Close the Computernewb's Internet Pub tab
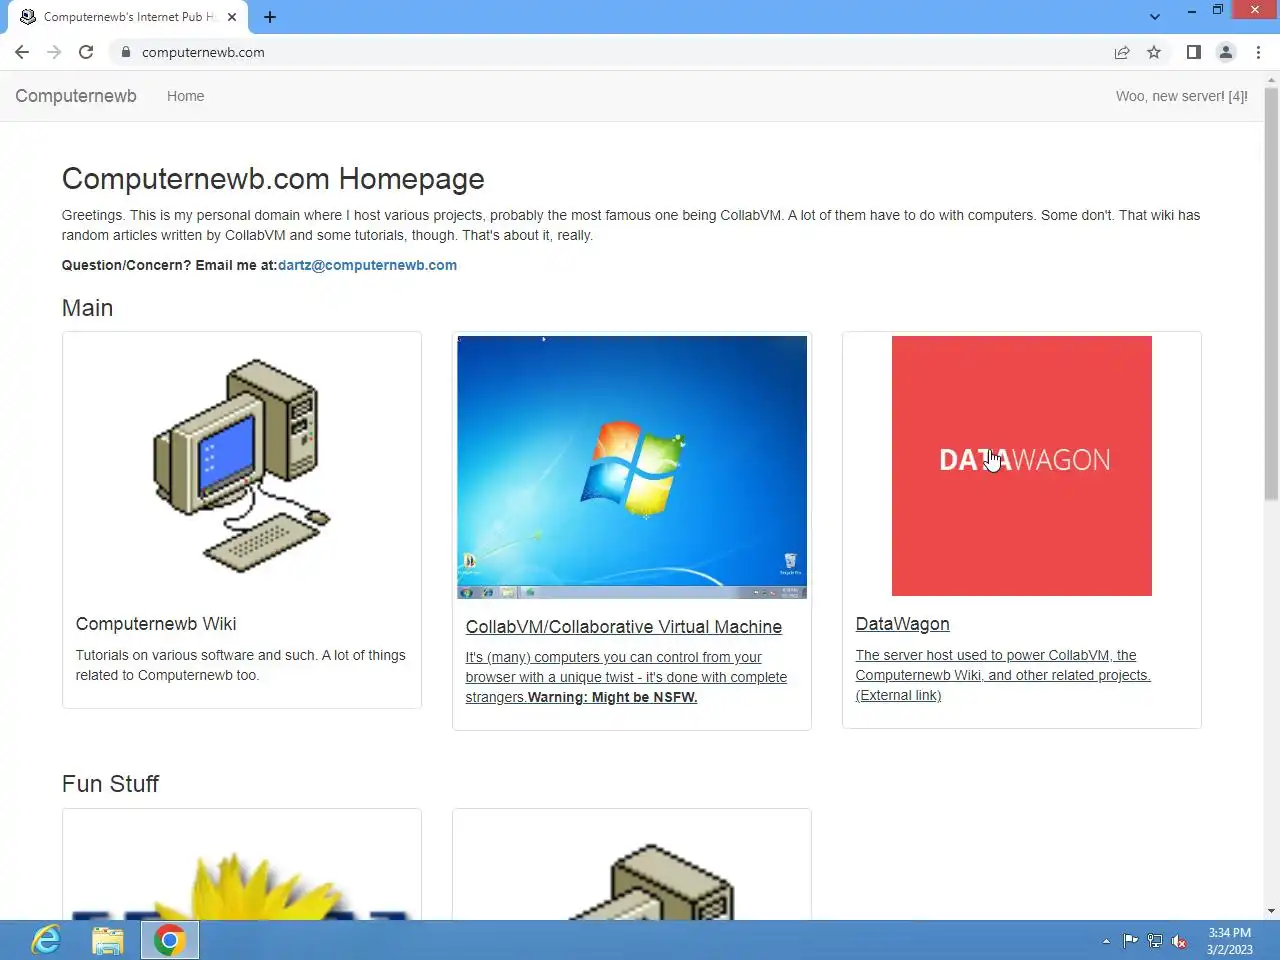1280x960 pixels. point(232,17)
